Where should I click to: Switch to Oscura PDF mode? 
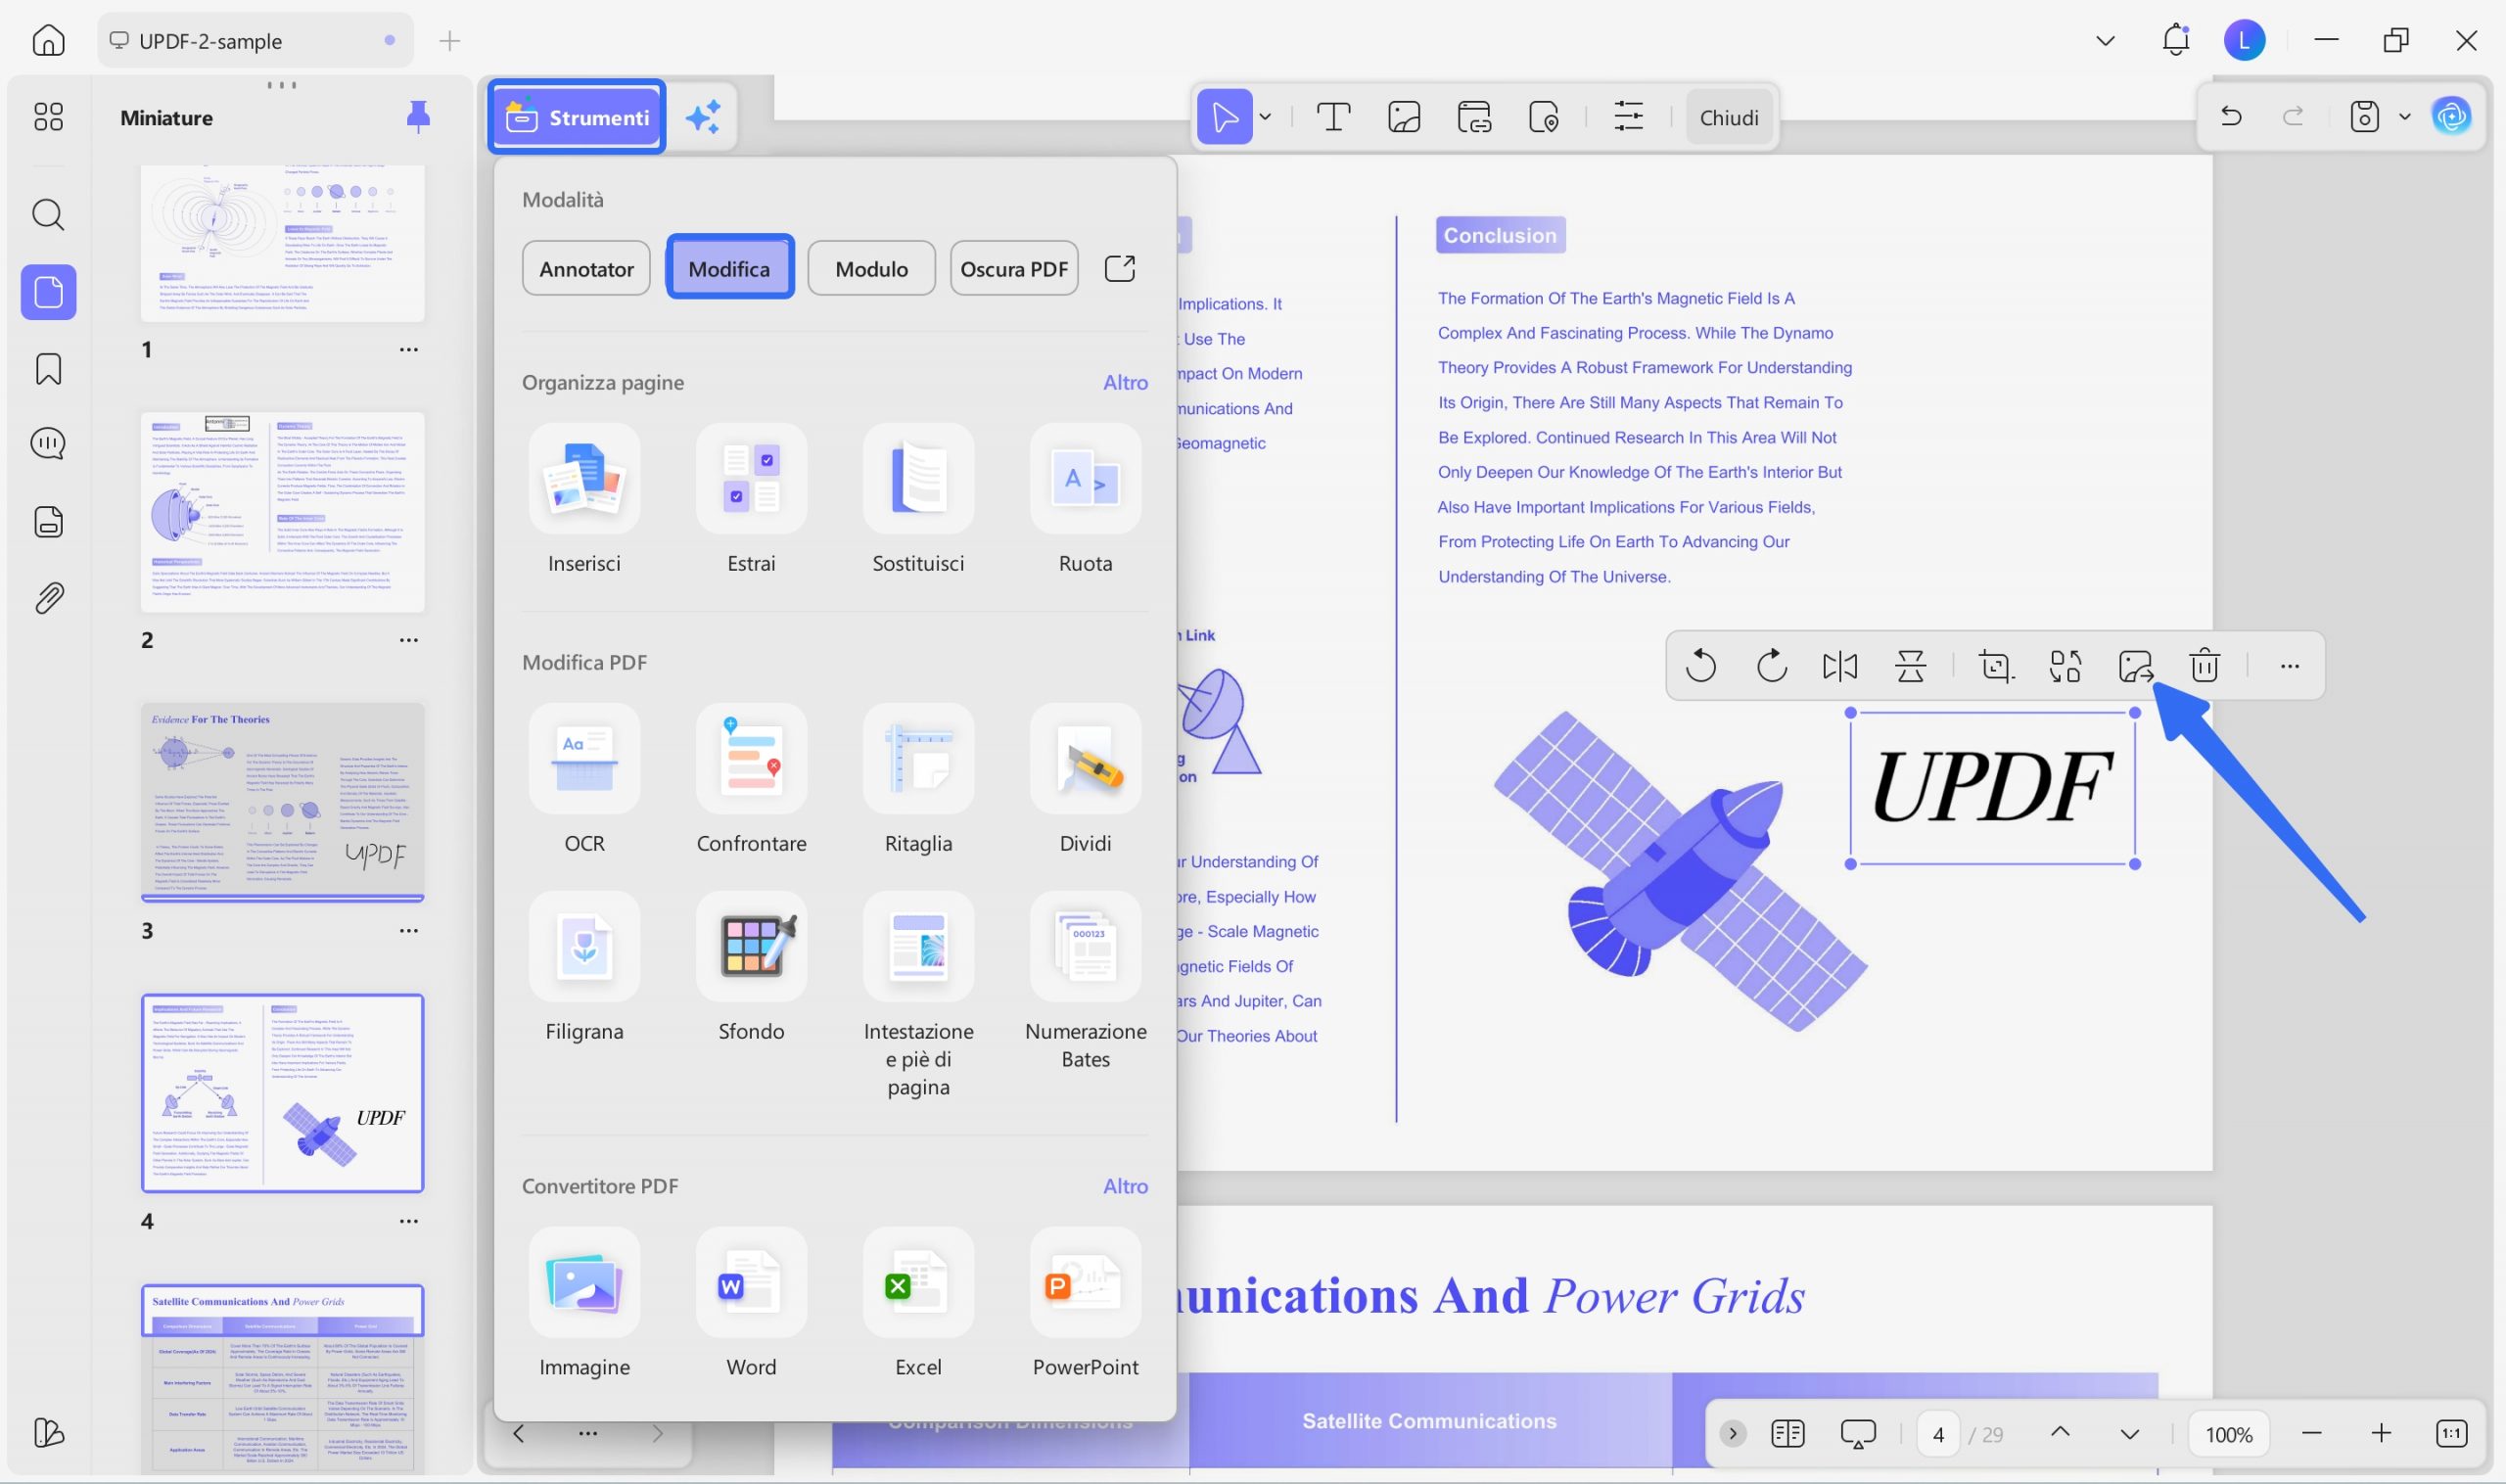point(1013,268)
